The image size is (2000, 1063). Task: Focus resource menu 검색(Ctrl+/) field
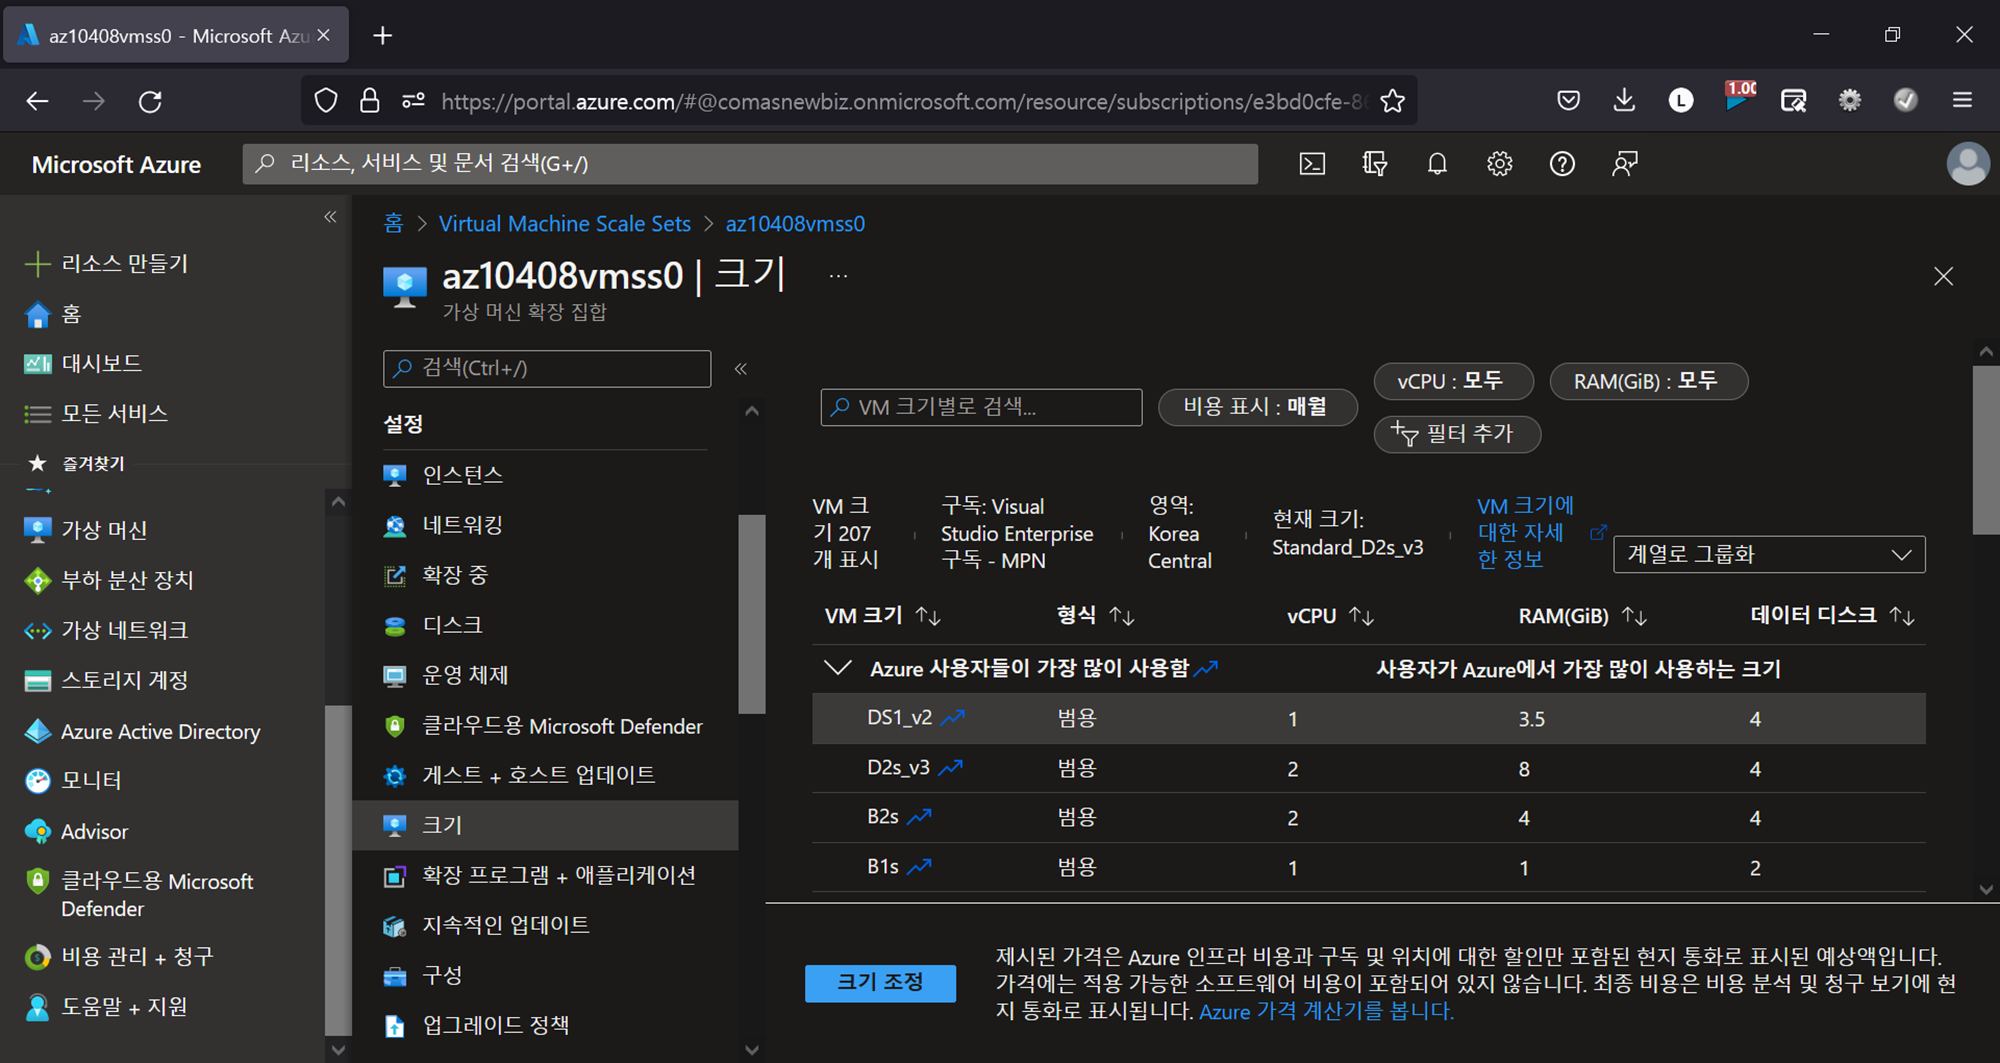coord(547,368)
